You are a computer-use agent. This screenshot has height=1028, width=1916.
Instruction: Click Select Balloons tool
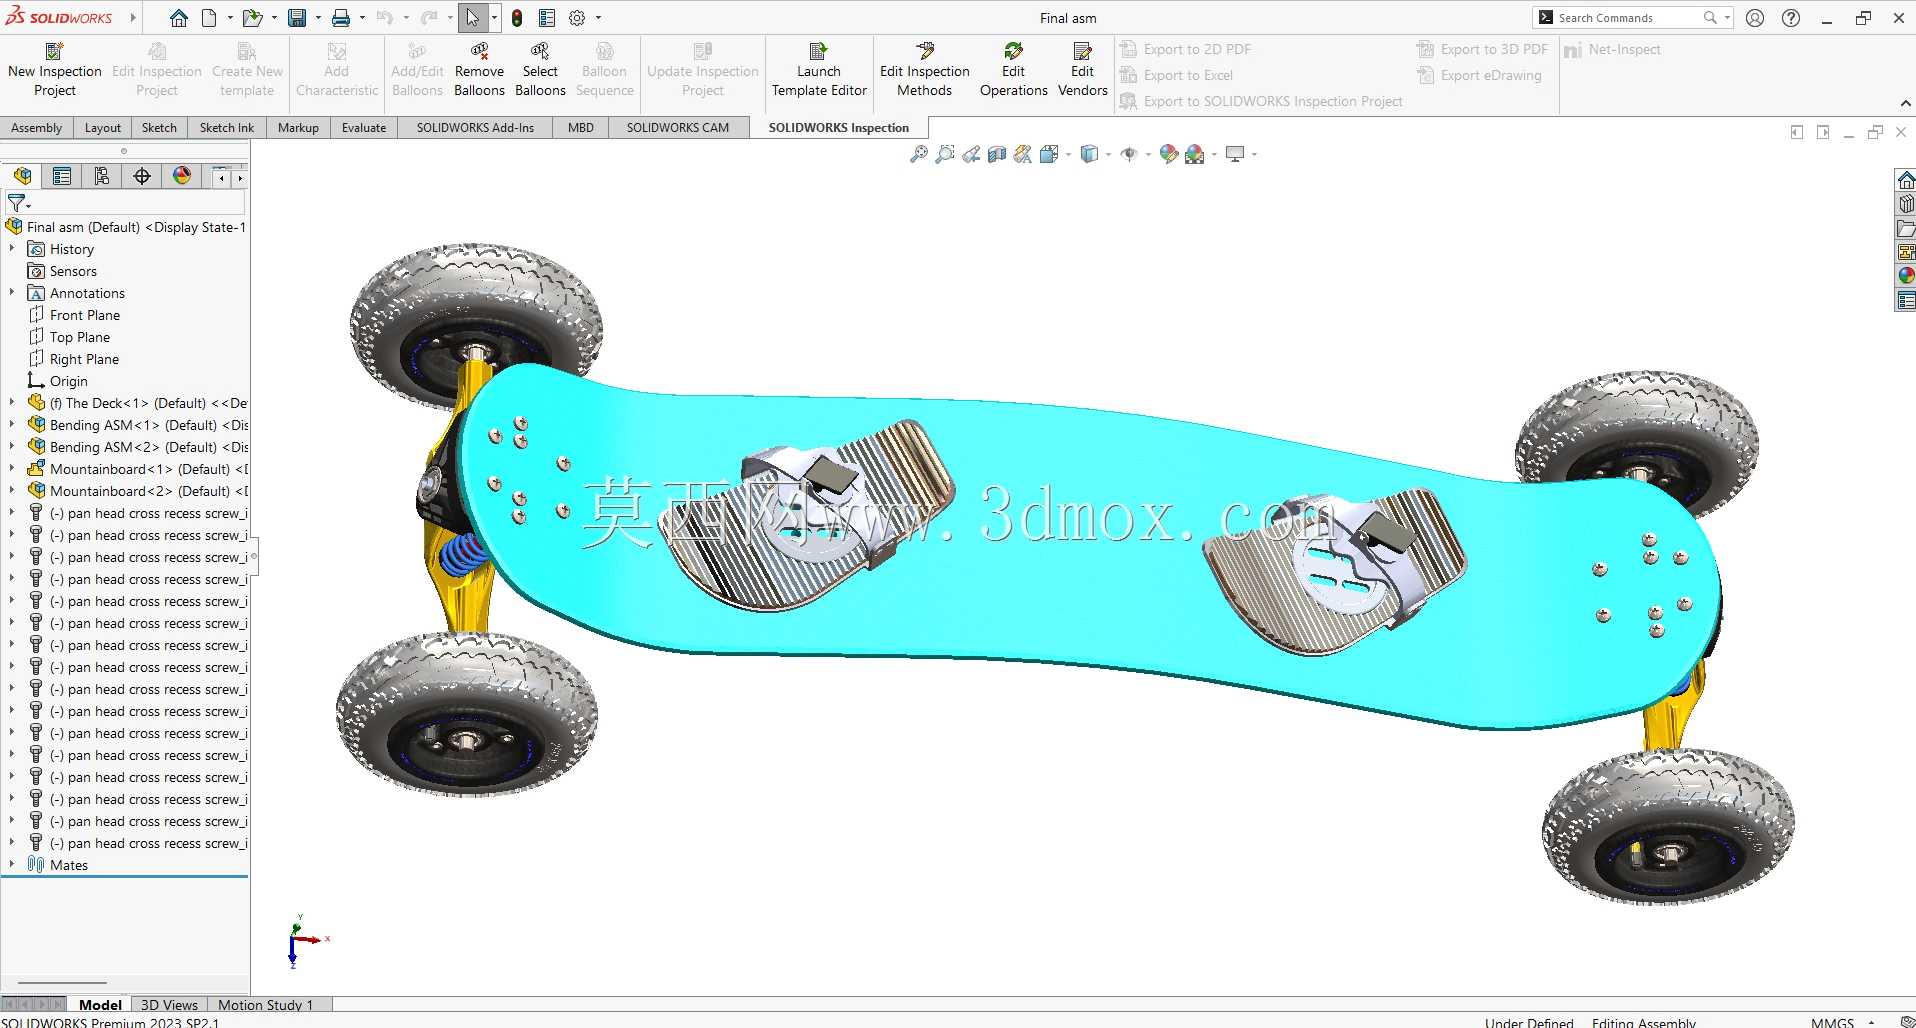click(x=540, y=69)
